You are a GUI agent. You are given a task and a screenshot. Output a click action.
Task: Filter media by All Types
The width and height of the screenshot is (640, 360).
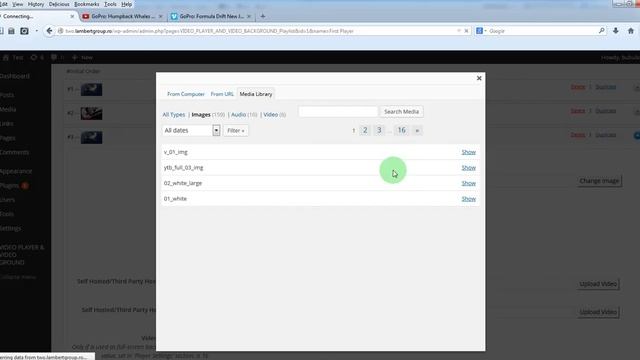click(174, 115)
